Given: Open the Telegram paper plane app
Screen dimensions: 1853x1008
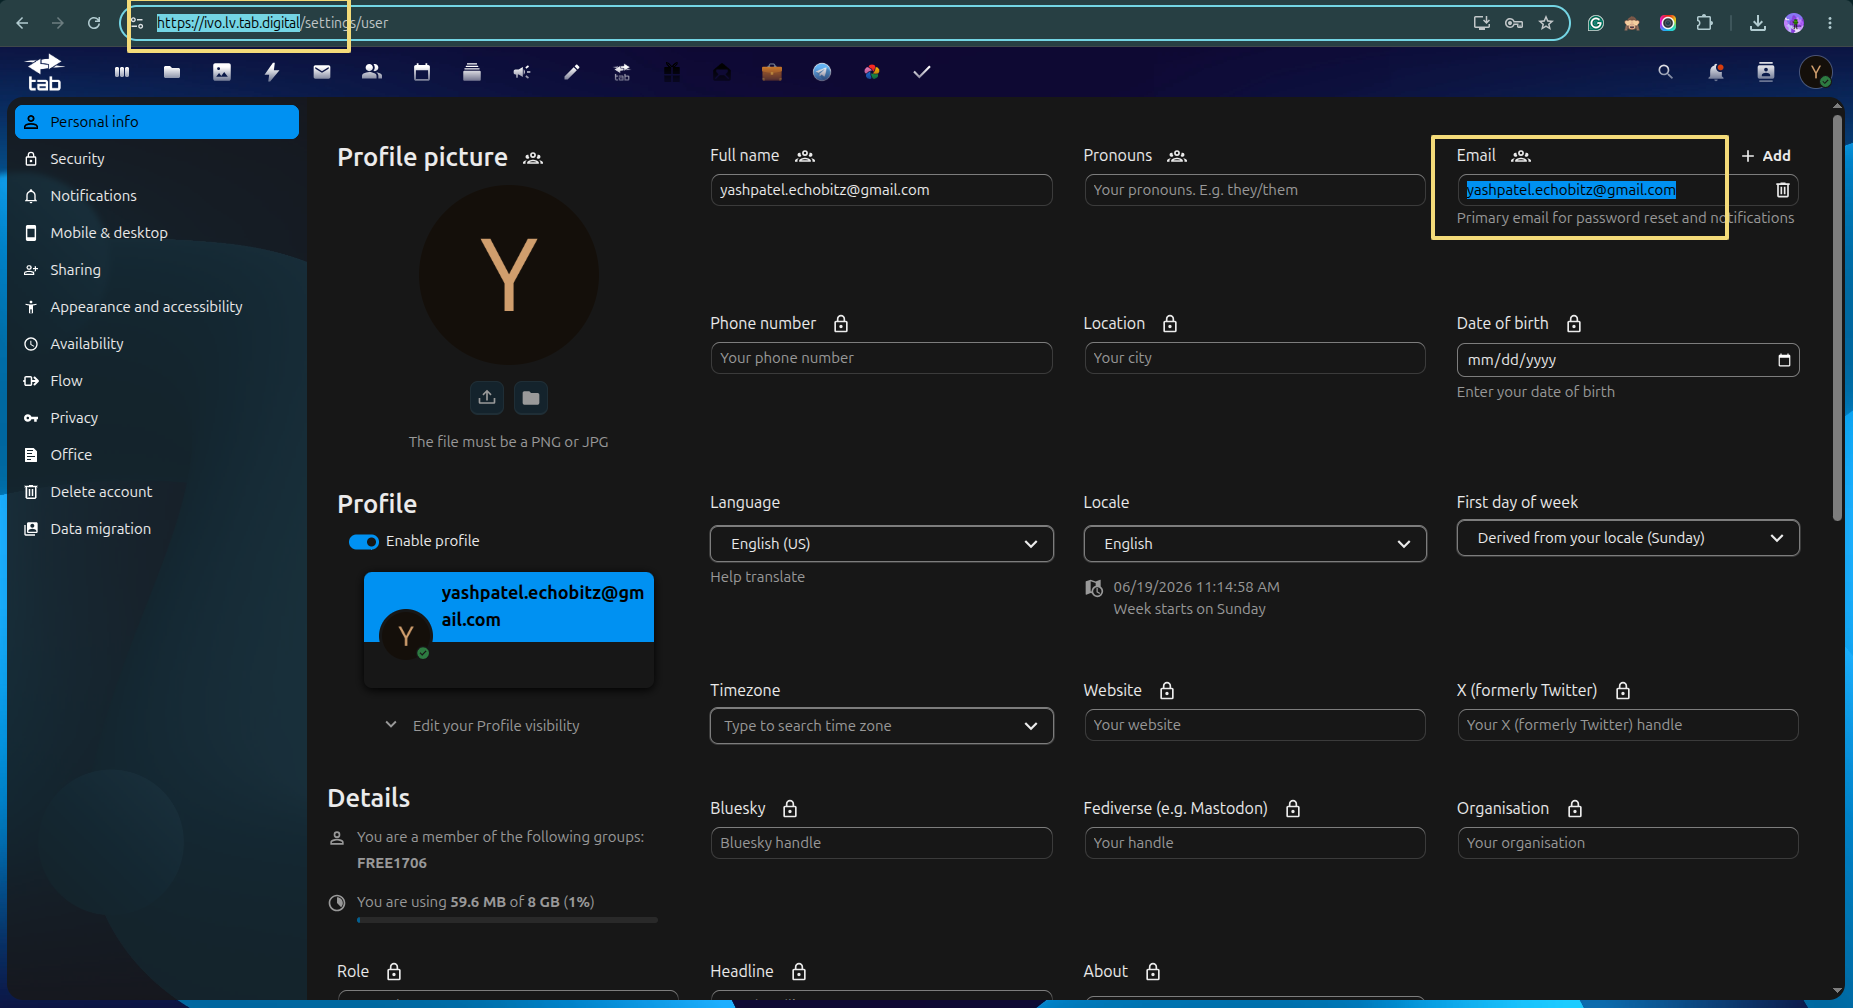Looking at the screenshot, I should (822, 72).
